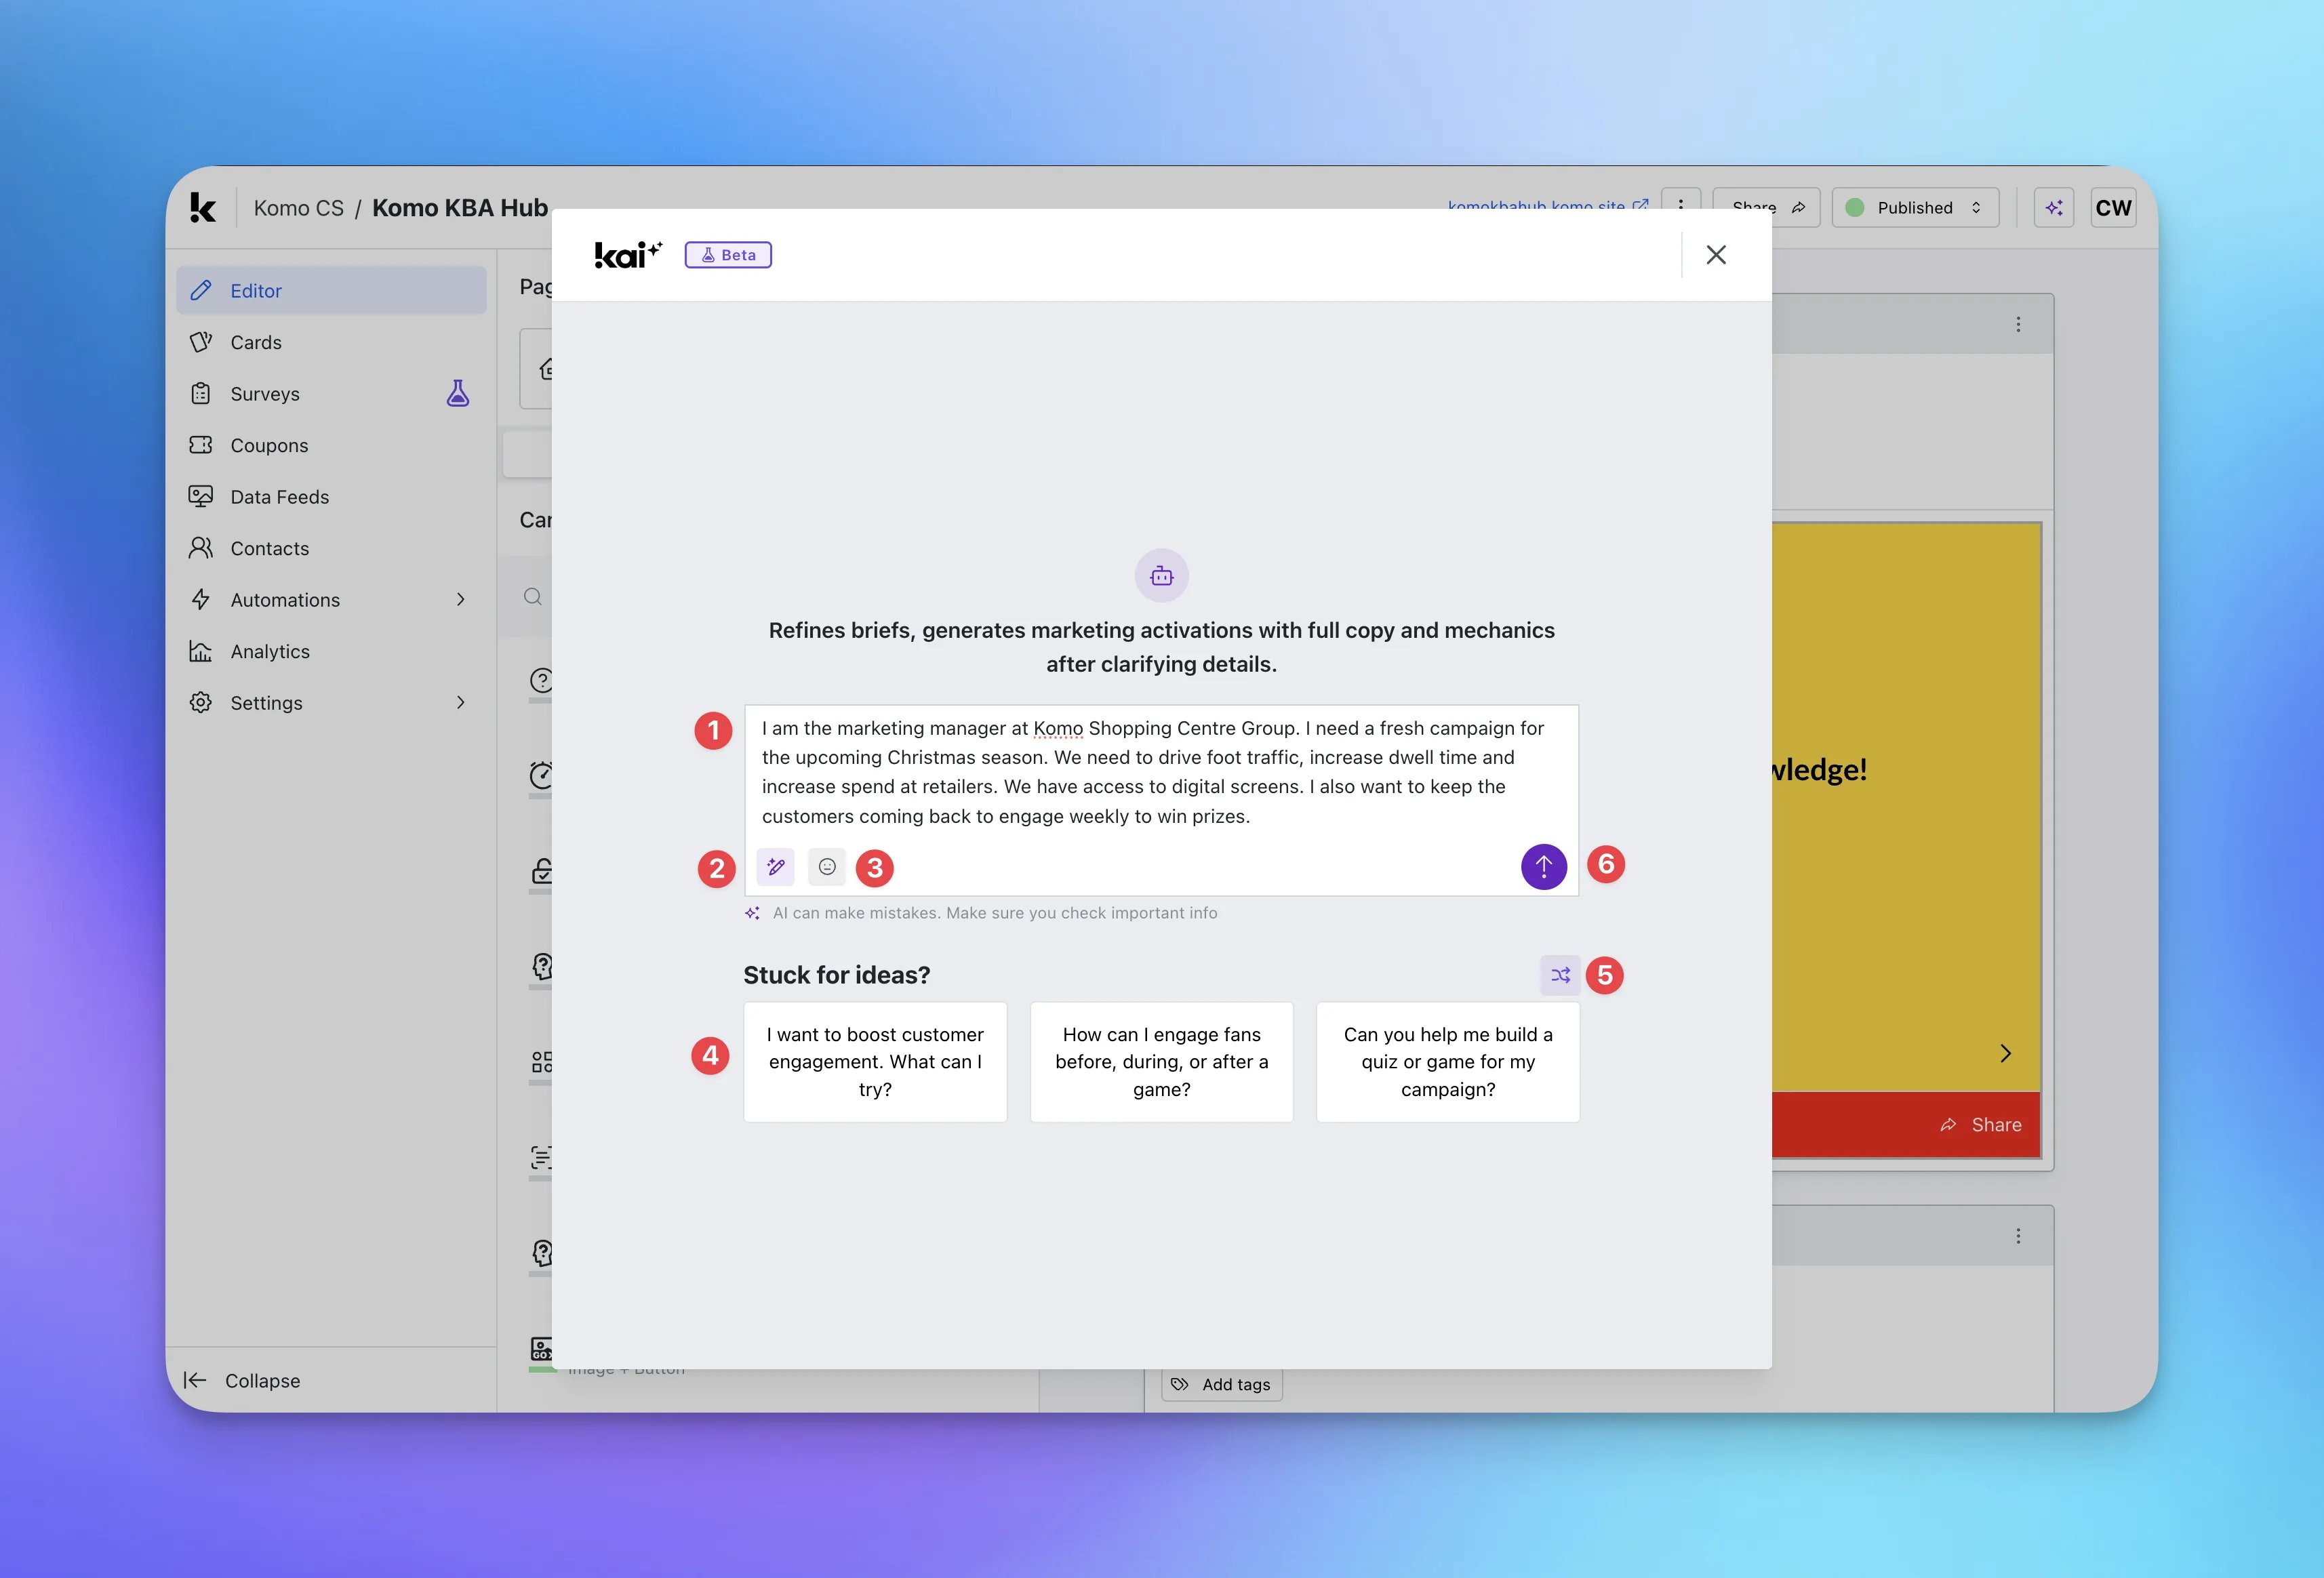Click the Add tags button
Screen dimensions: 2324x1578
[x=1221, y=1384]
